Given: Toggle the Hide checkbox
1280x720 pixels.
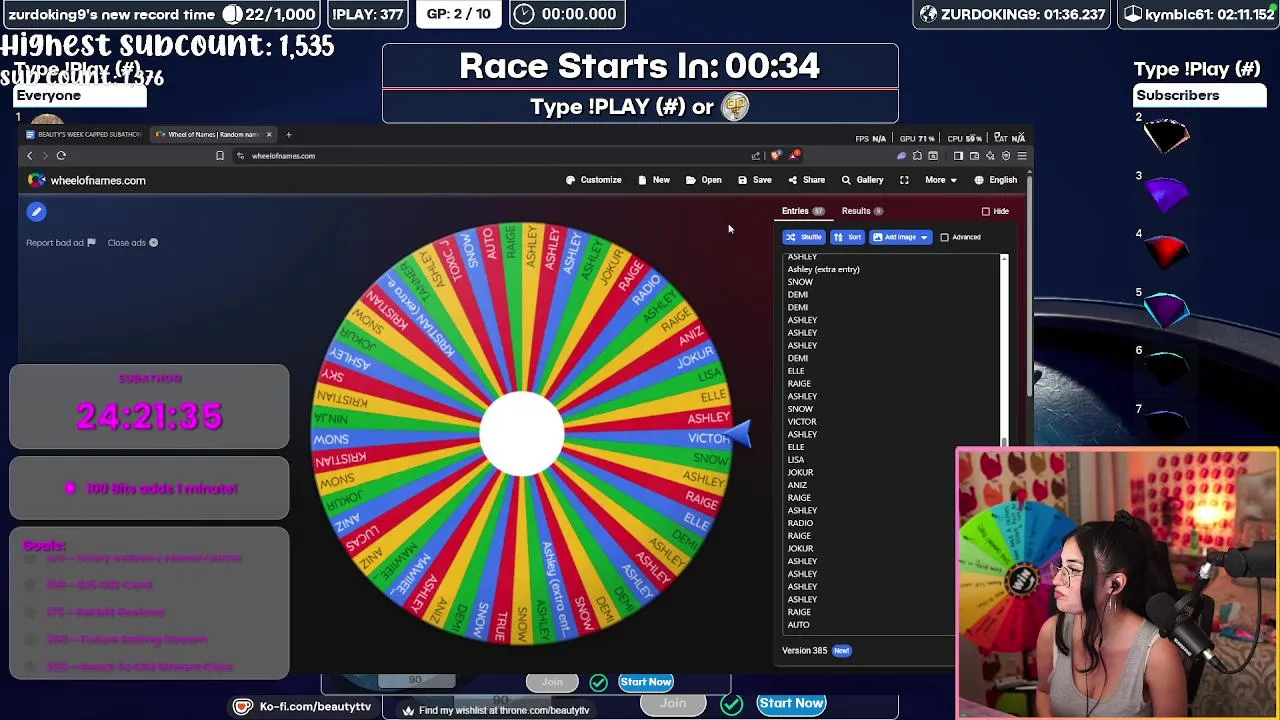Looking at the screenshot, I should point(986,211).
